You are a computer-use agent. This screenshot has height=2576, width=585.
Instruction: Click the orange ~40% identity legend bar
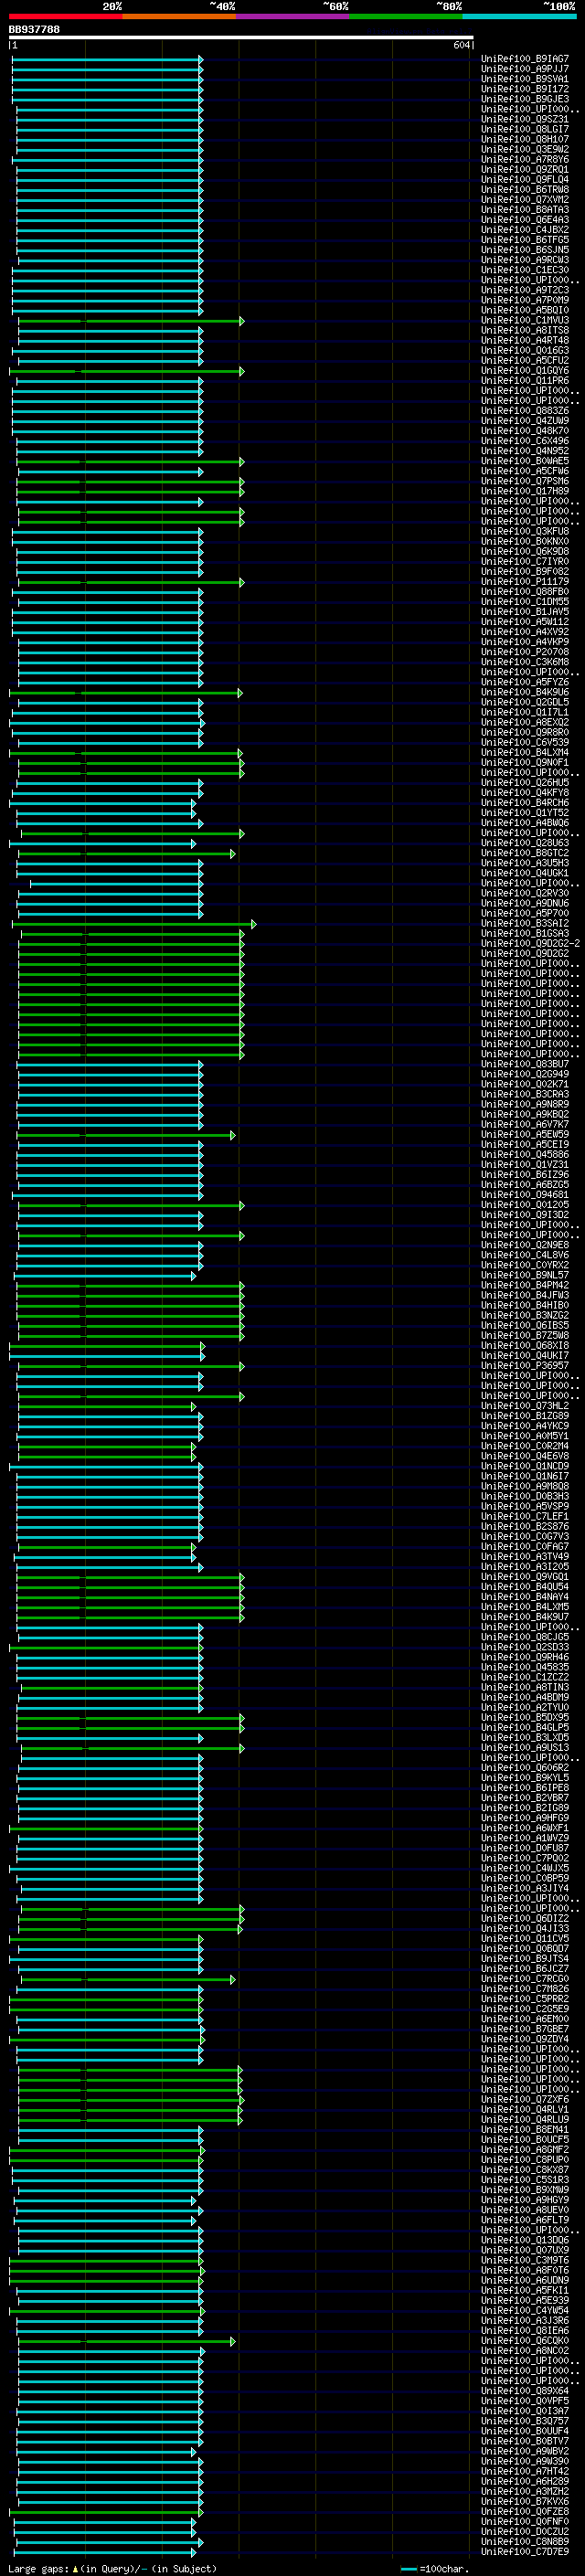pos(179,16)
